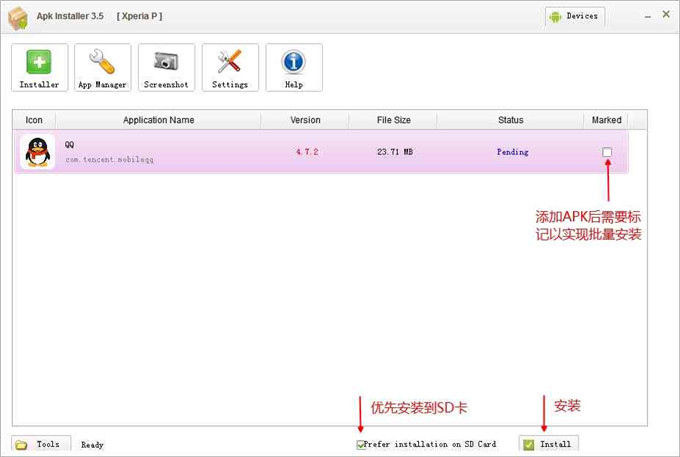680x457 pixels.
Task: Mark the QQ app checkbox
Action: click(x=607, y=152)
